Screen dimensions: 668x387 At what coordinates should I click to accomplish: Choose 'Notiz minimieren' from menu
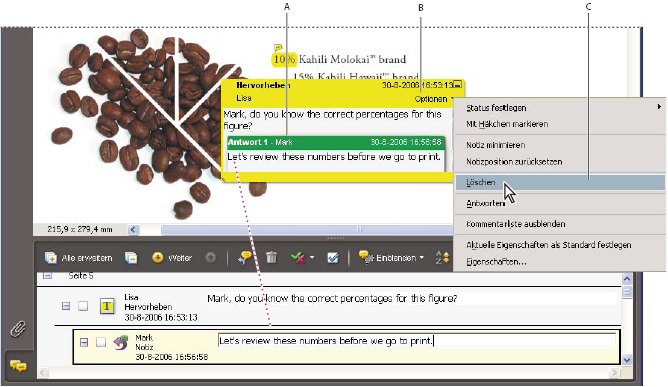point(559,145)
